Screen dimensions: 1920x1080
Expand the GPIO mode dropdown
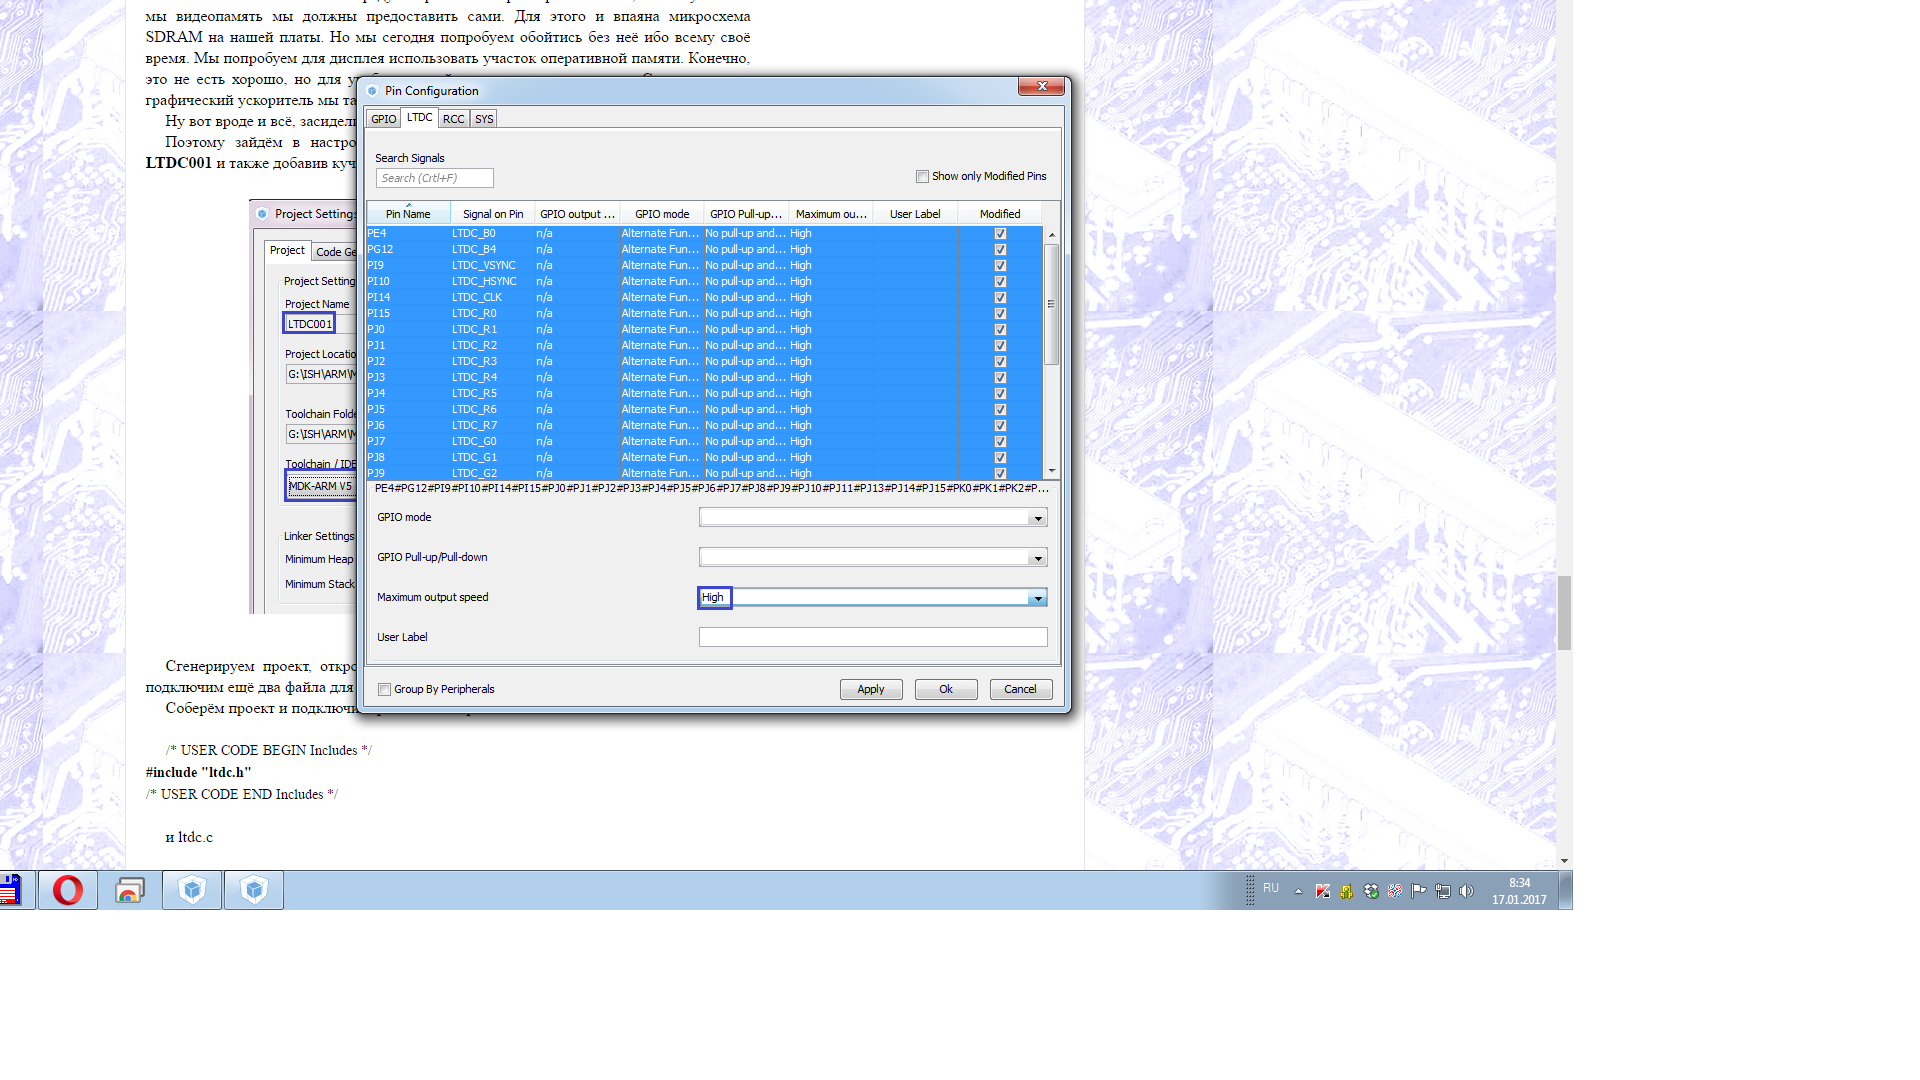[1037, 518]
